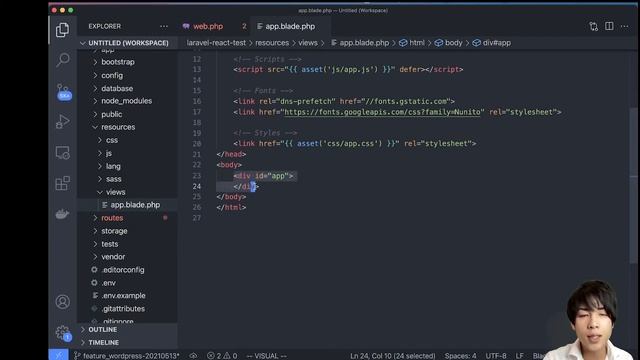
Task: Open problems panel via errors and warnings count
Action: pyautogui.click(x=222, y=356)
